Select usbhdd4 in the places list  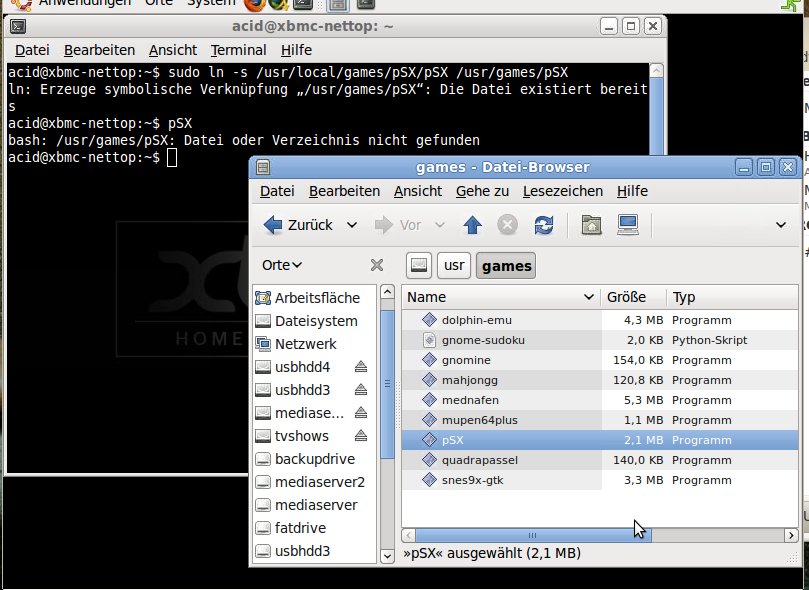point(302,367)
